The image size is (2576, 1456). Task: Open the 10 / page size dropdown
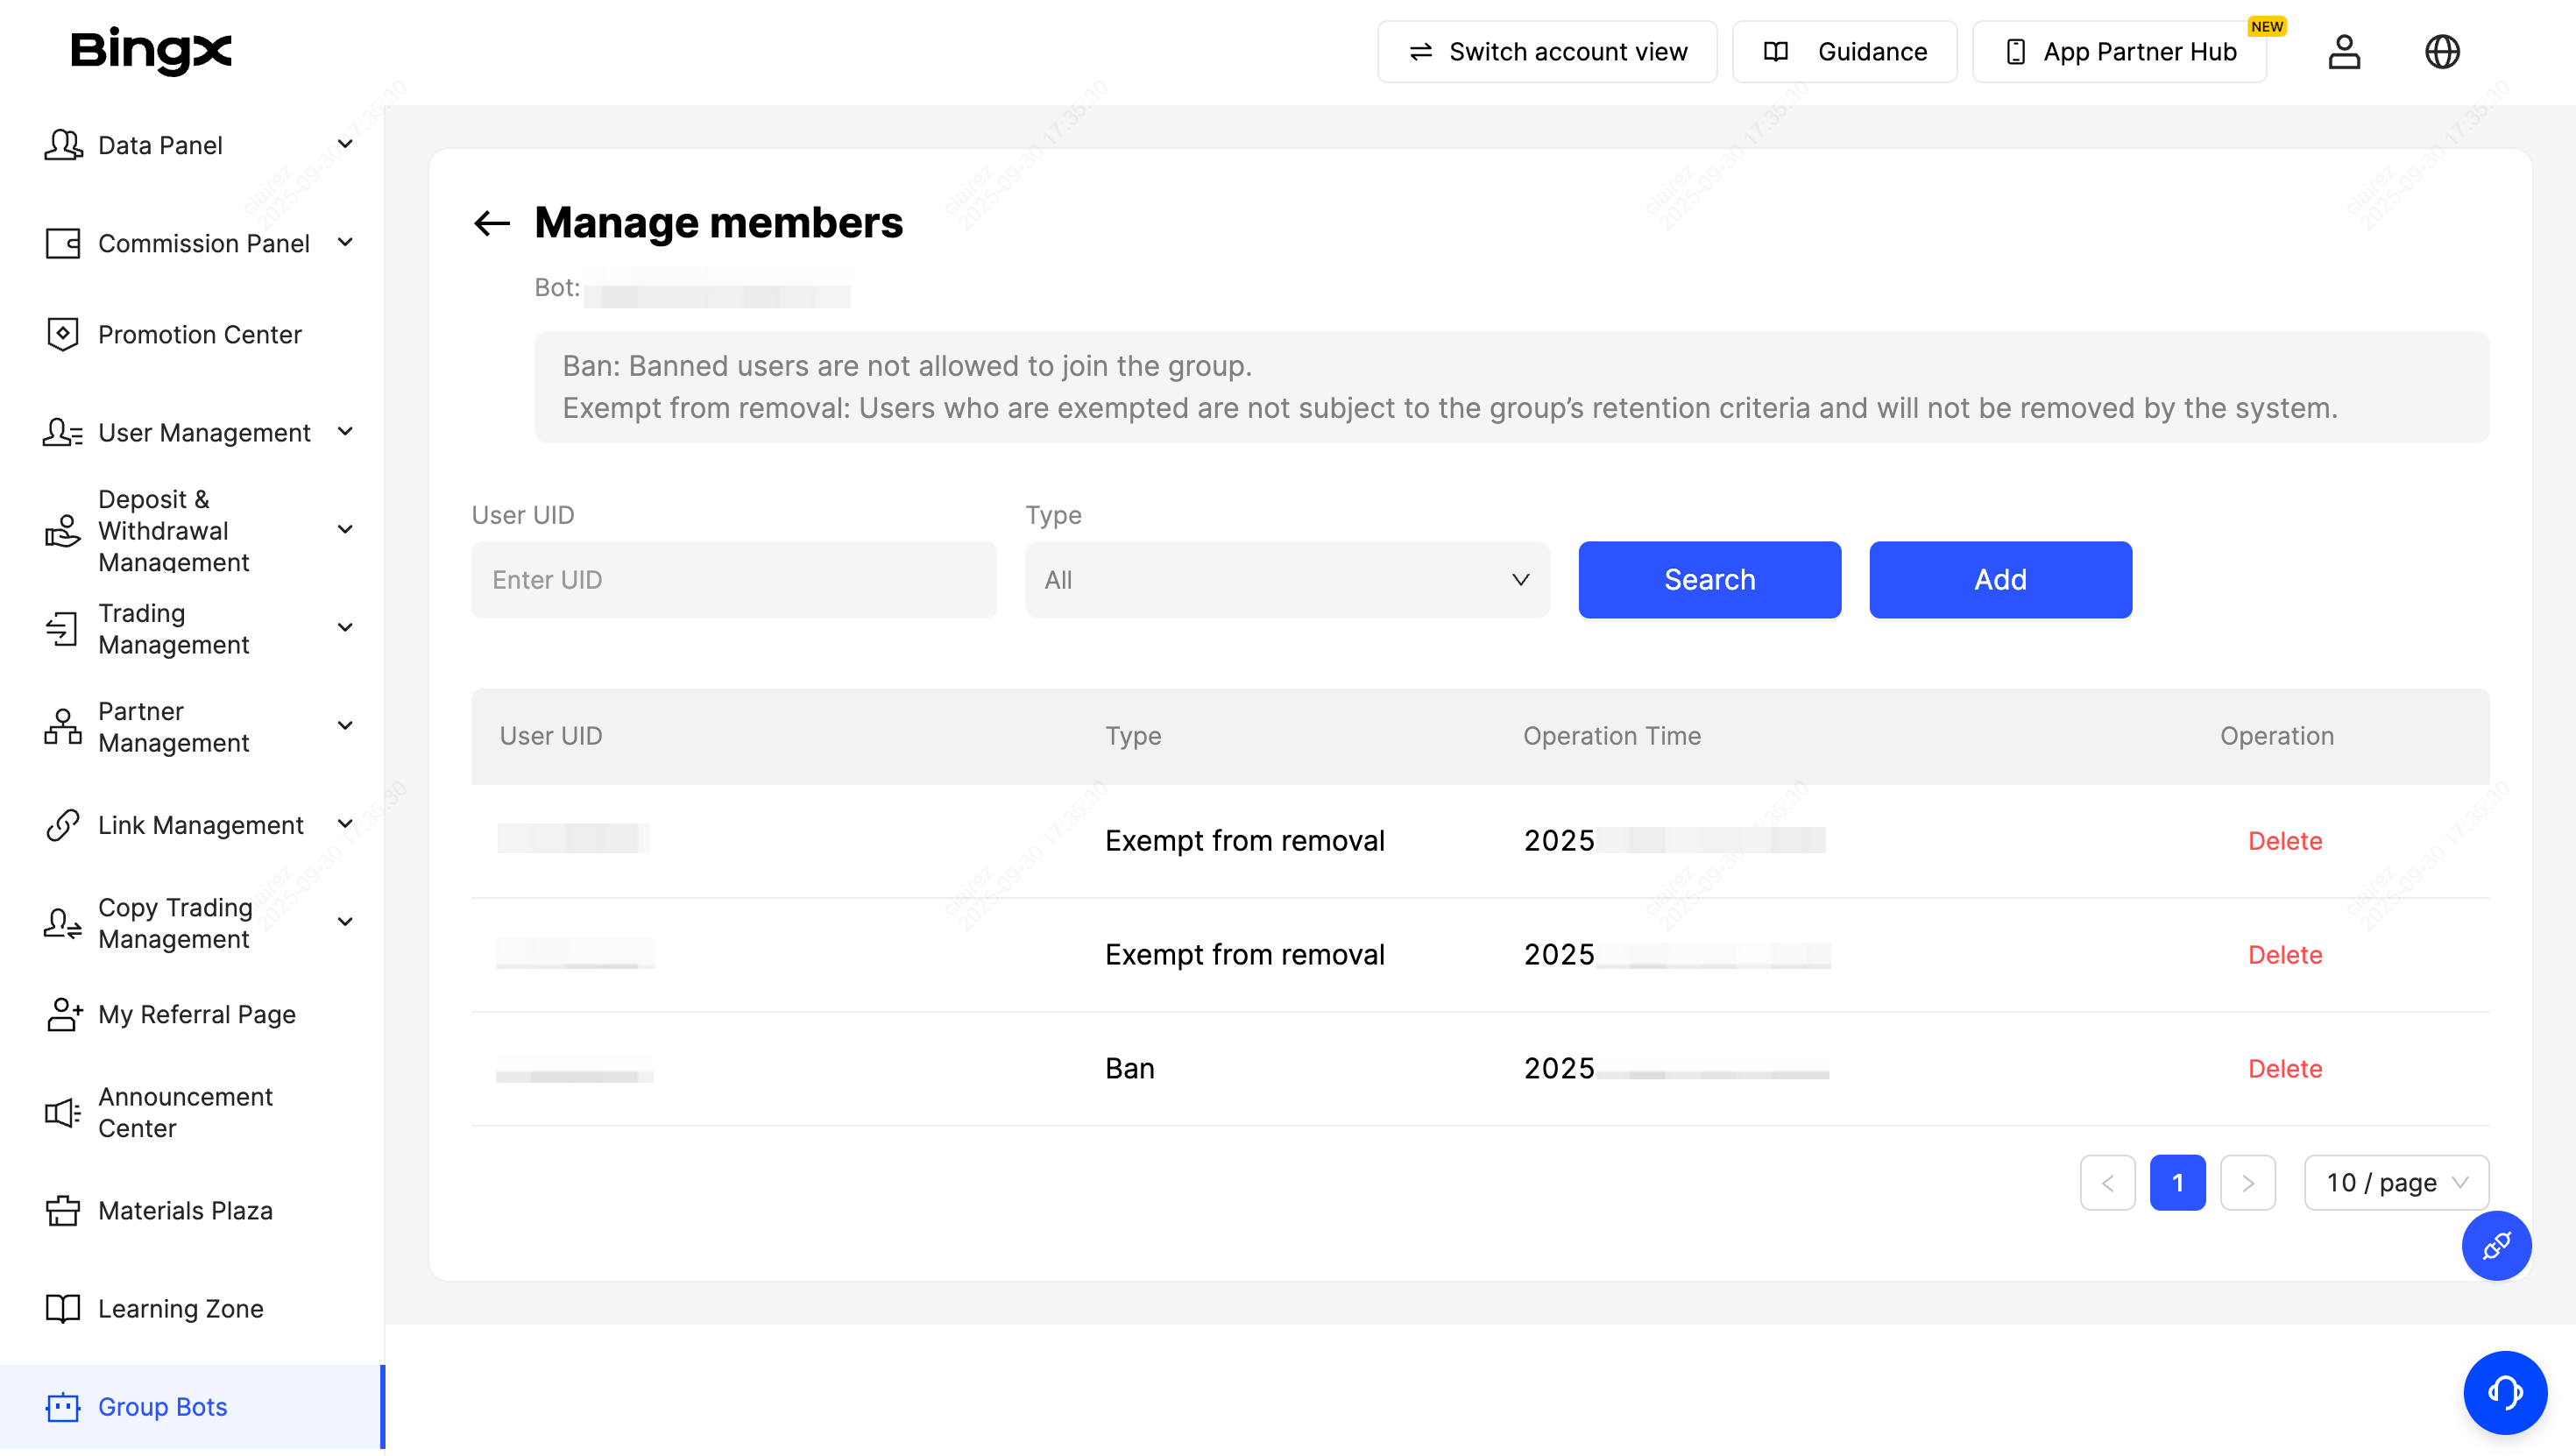pos(2395,1183)
